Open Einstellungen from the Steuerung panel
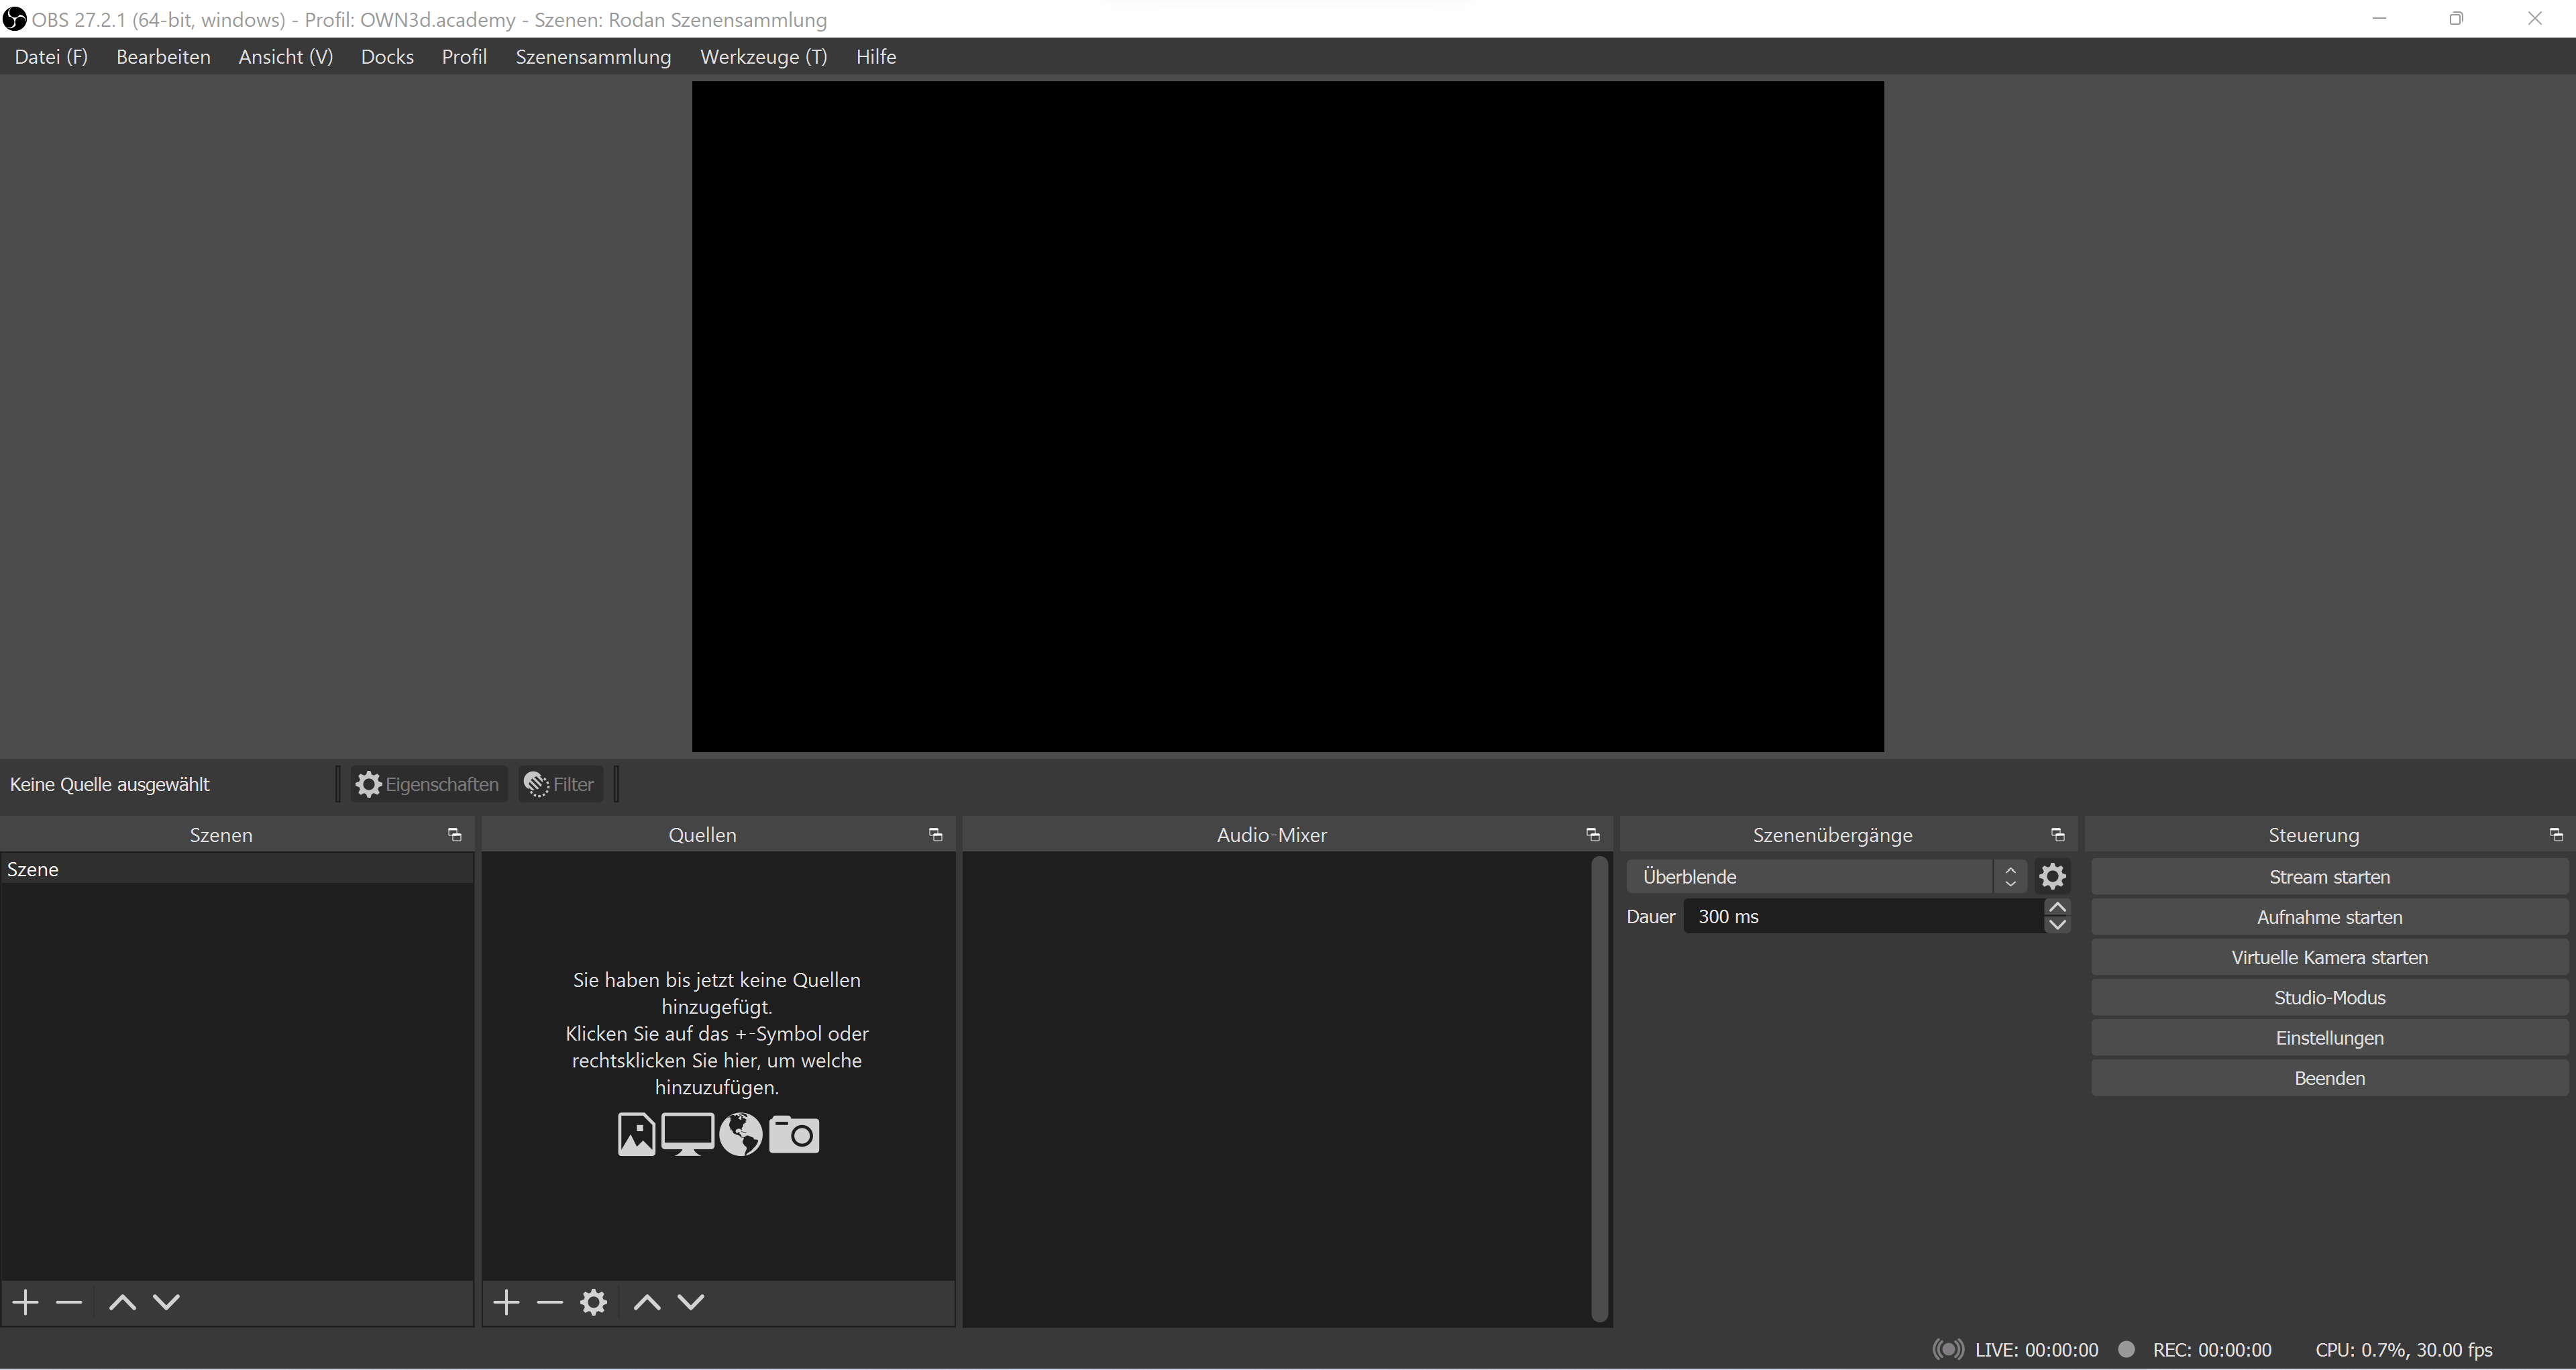Viewport: 2576px width, 1370px height. pyautogui.click(x=2328, y=1037)
